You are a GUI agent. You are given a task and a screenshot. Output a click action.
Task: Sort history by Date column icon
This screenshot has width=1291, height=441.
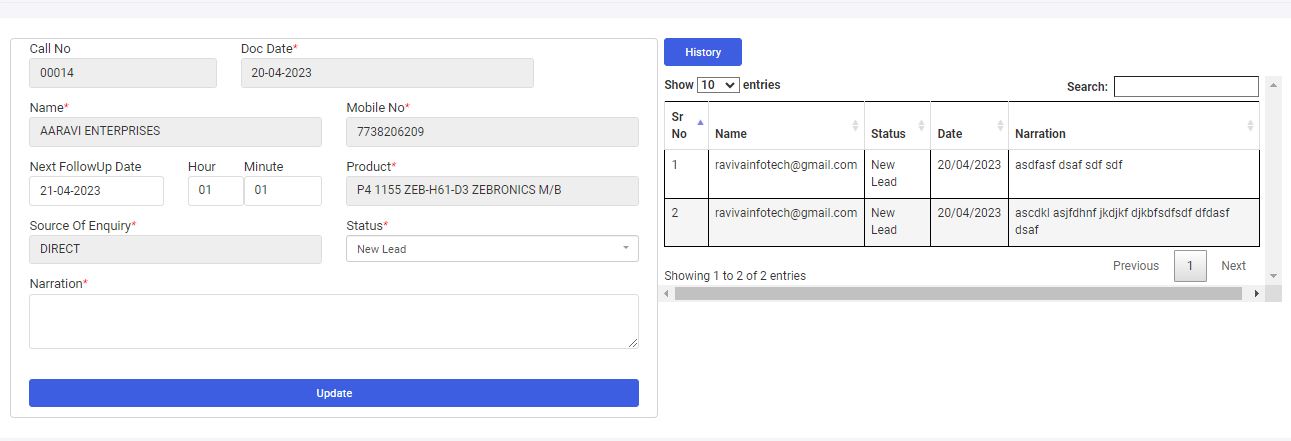[x=1000, y=125]
